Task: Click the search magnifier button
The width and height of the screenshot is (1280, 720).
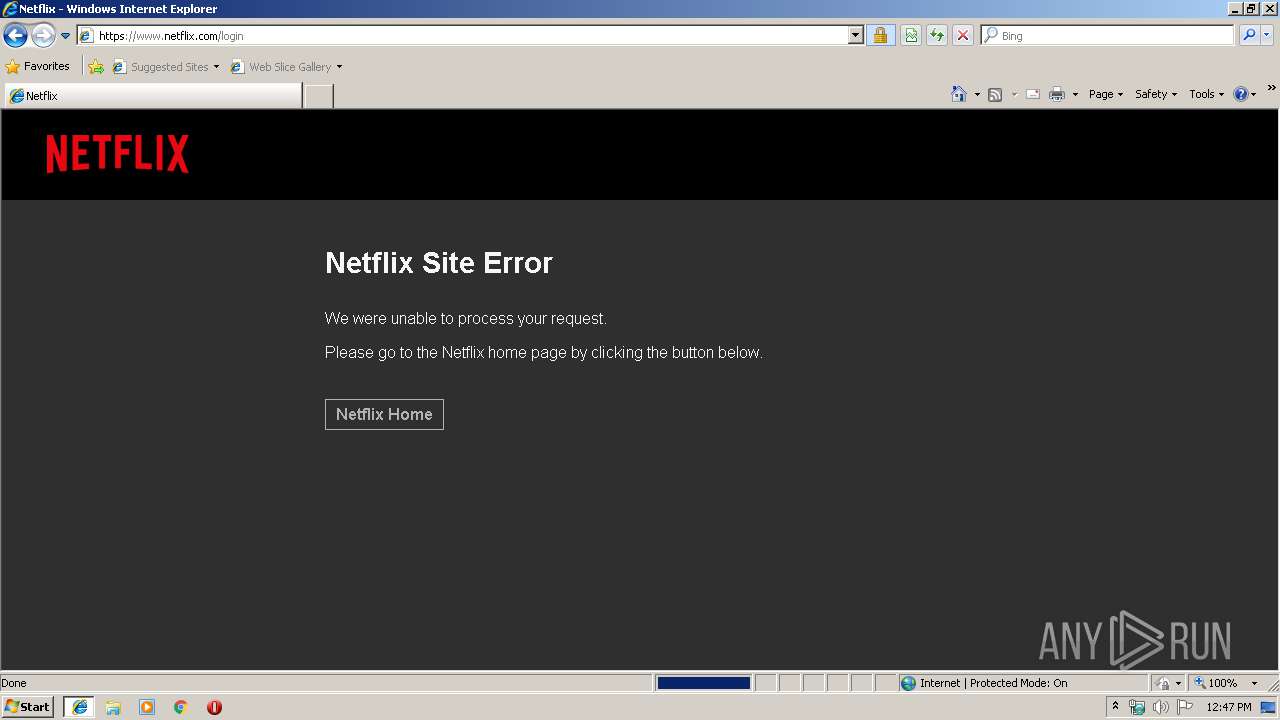Action: 1249,36
